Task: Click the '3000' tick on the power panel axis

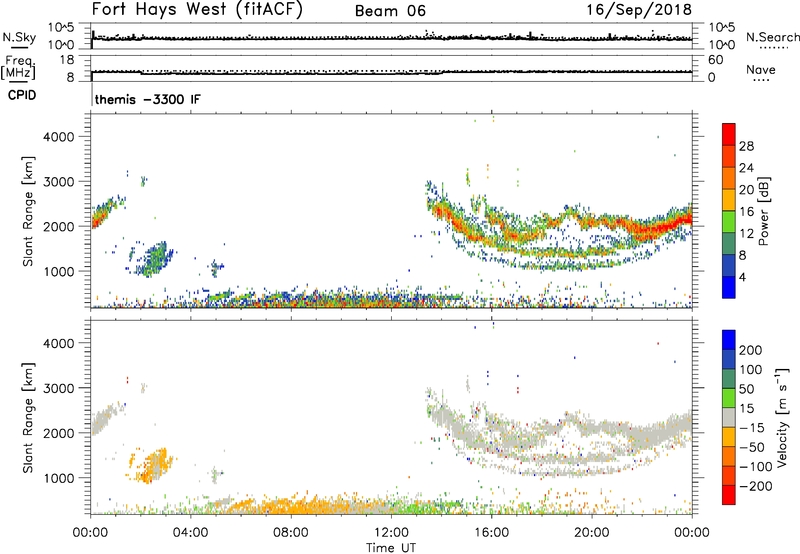Action: point(58,182)
